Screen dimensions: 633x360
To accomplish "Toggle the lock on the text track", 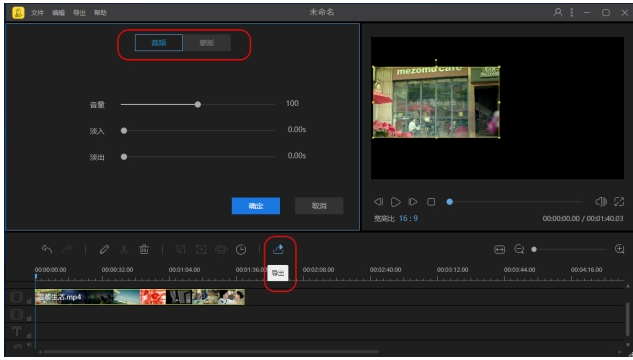I will (x=29, y=335).
